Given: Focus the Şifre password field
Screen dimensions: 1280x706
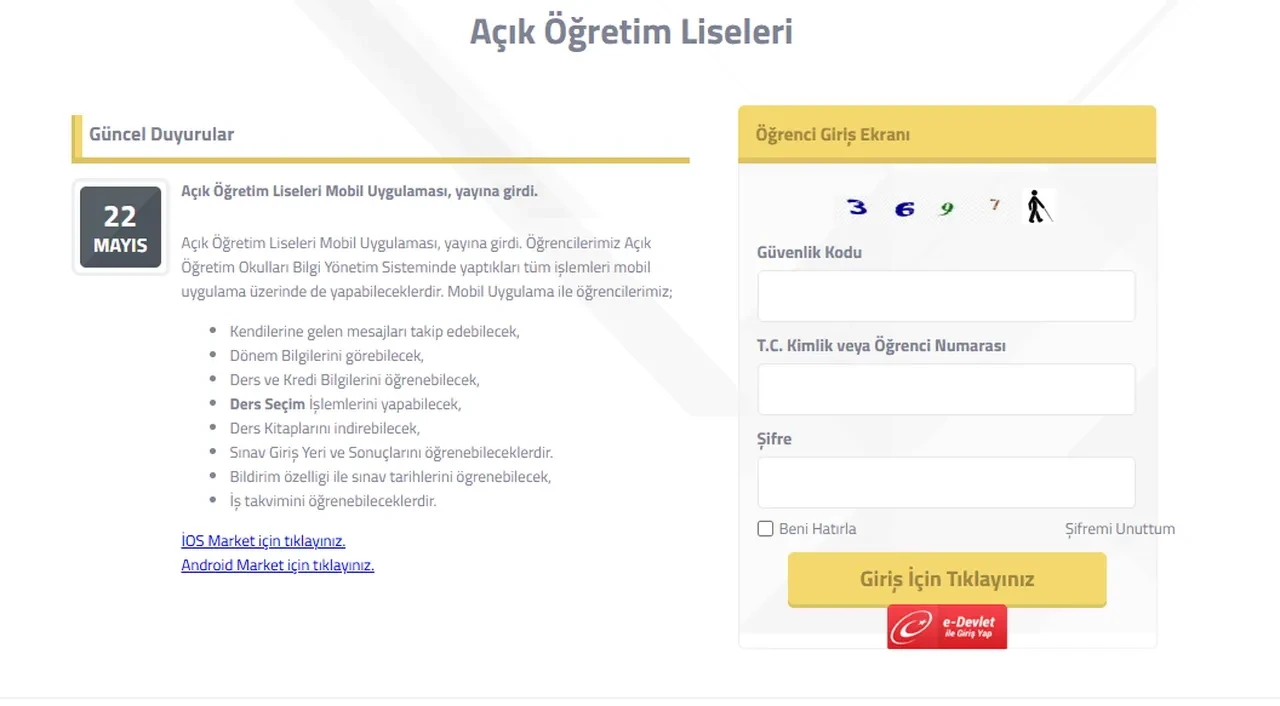Looking at the screenshot, I should [x=946, y=482].
